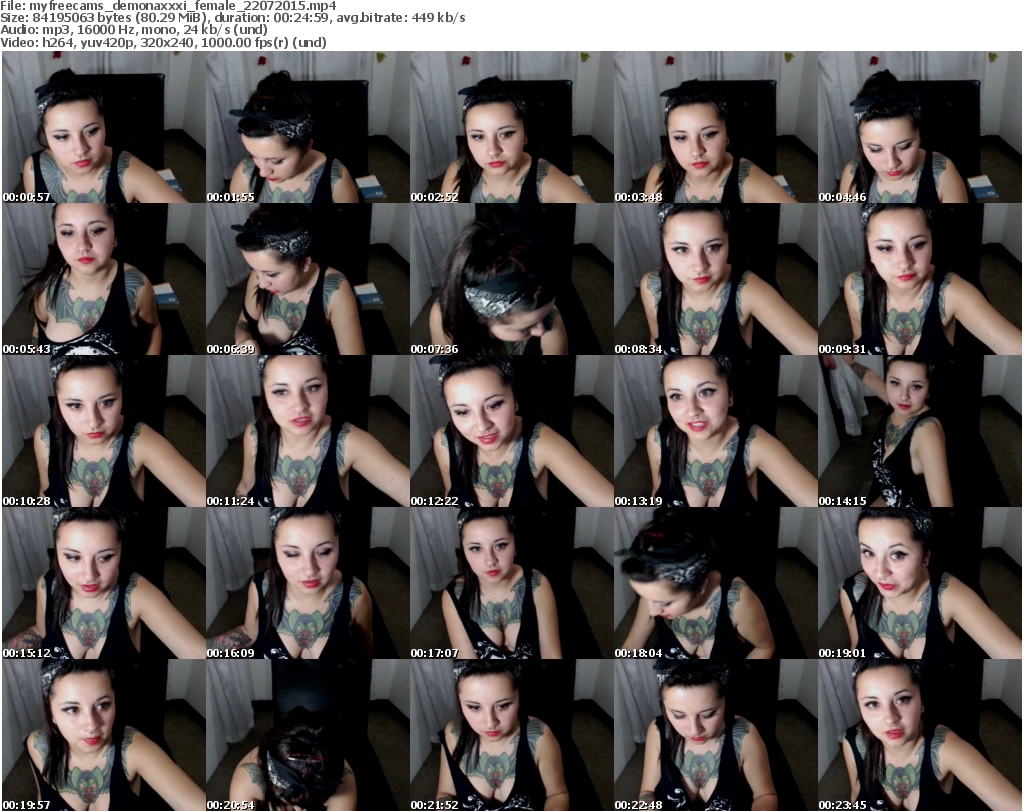Click the Size and duration info line

232,18
